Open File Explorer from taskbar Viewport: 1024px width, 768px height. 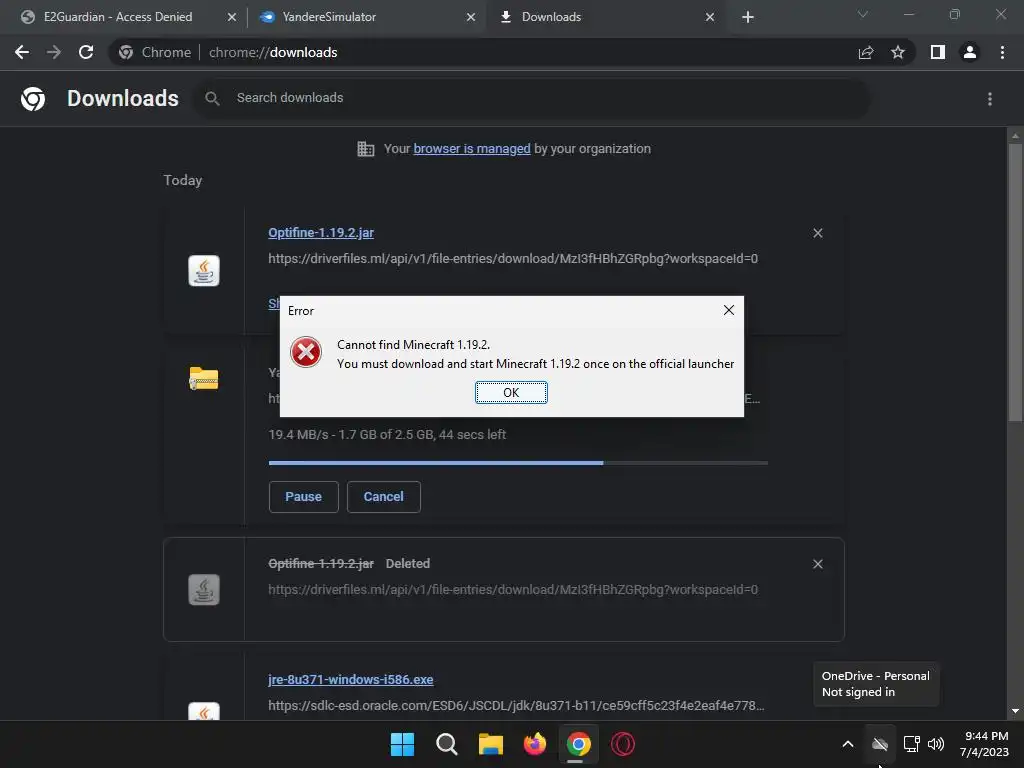coord(490,744)
